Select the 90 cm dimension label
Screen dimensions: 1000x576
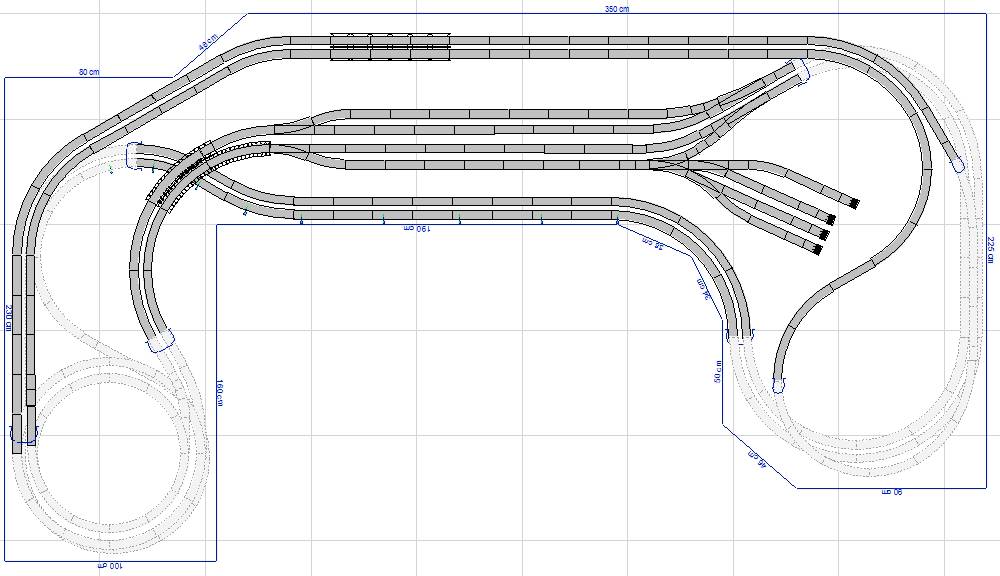tap(892, 492)
